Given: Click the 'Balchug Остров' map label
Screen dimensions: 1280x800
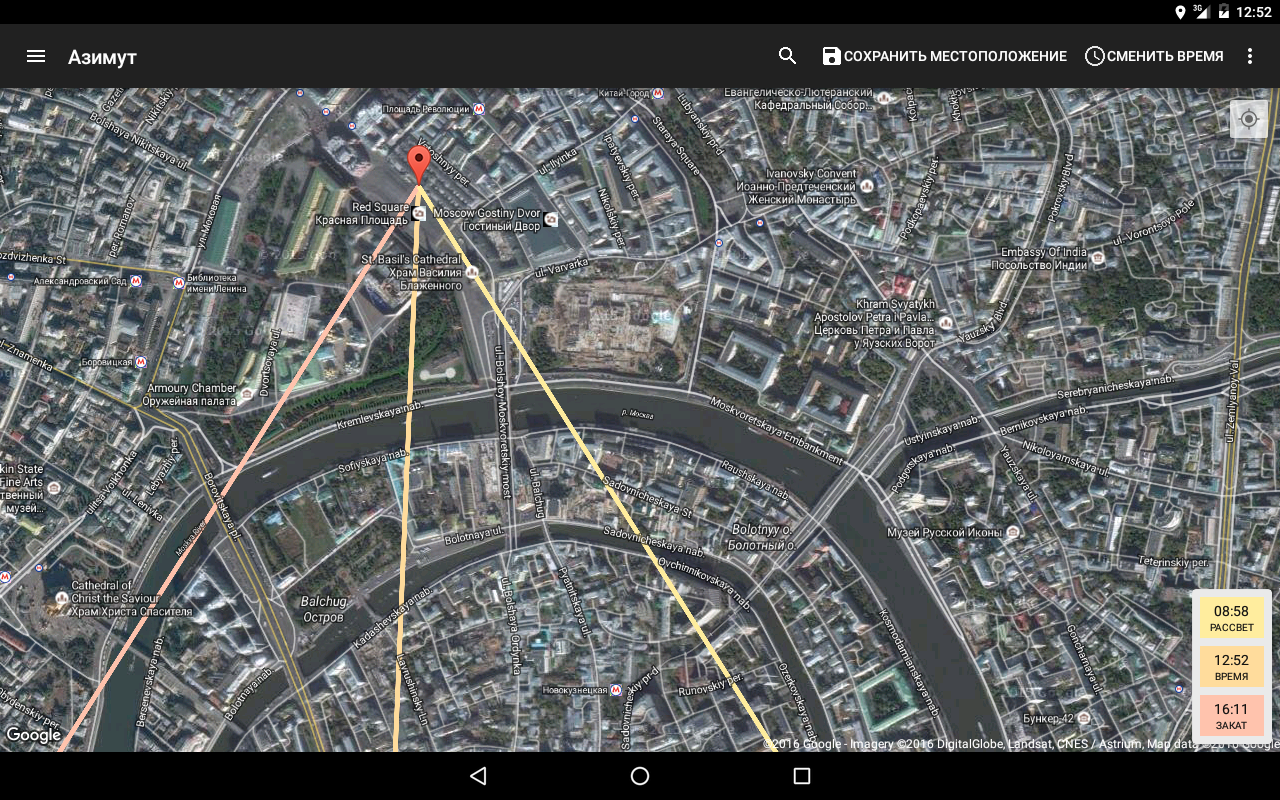Looking at the screenshot, I should (x=324, y=609).
